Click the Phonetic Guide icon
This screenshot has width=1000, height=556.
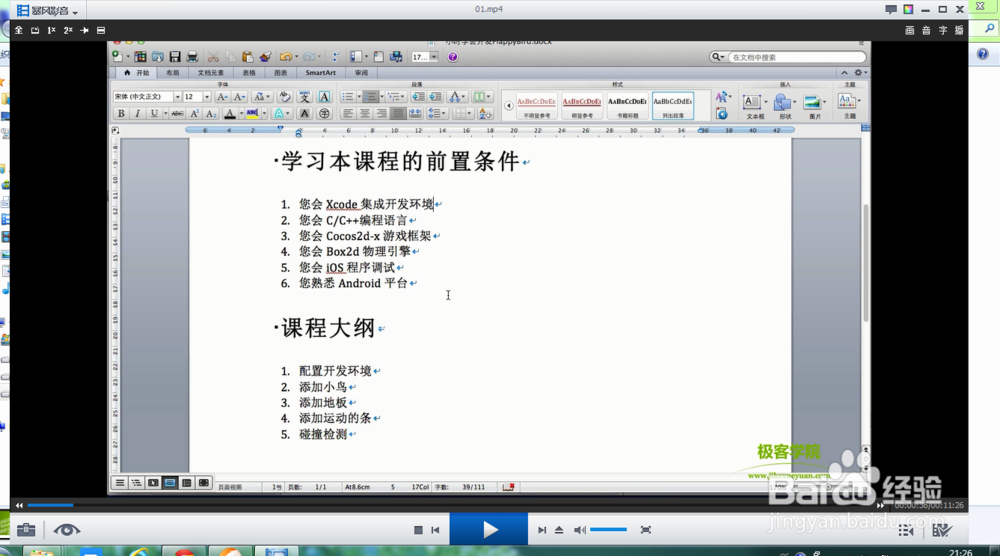[304, 97]
